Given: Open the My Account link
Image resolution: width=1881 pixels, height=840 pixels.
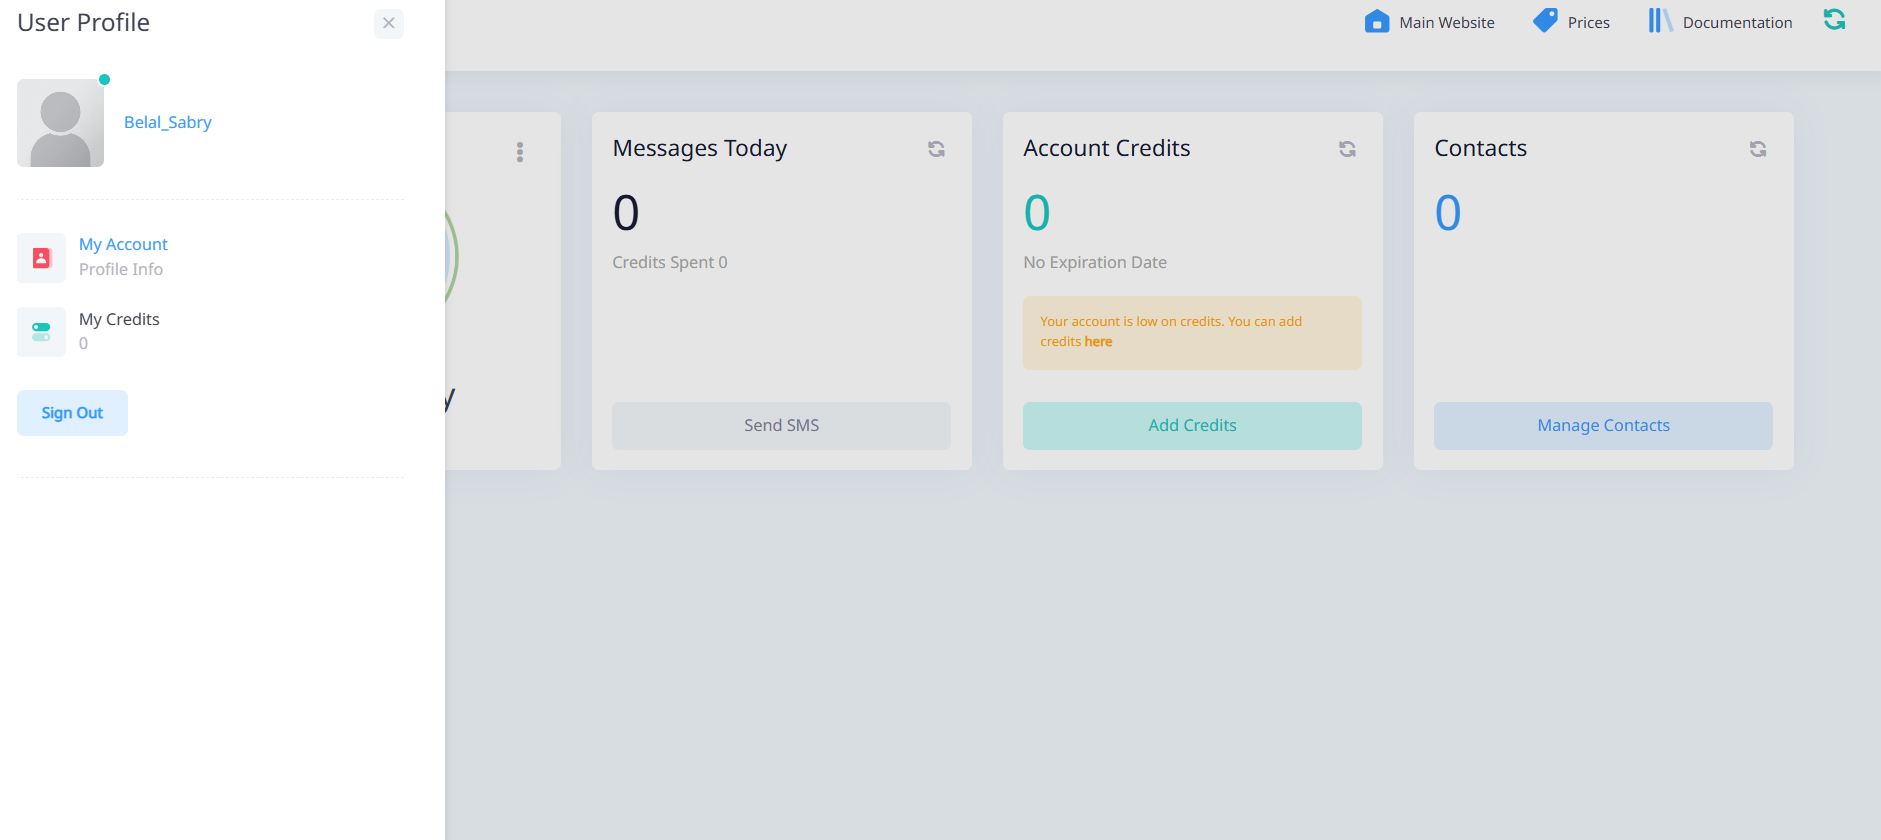Looking at the screenshot, I should click(x=123, y=244).
